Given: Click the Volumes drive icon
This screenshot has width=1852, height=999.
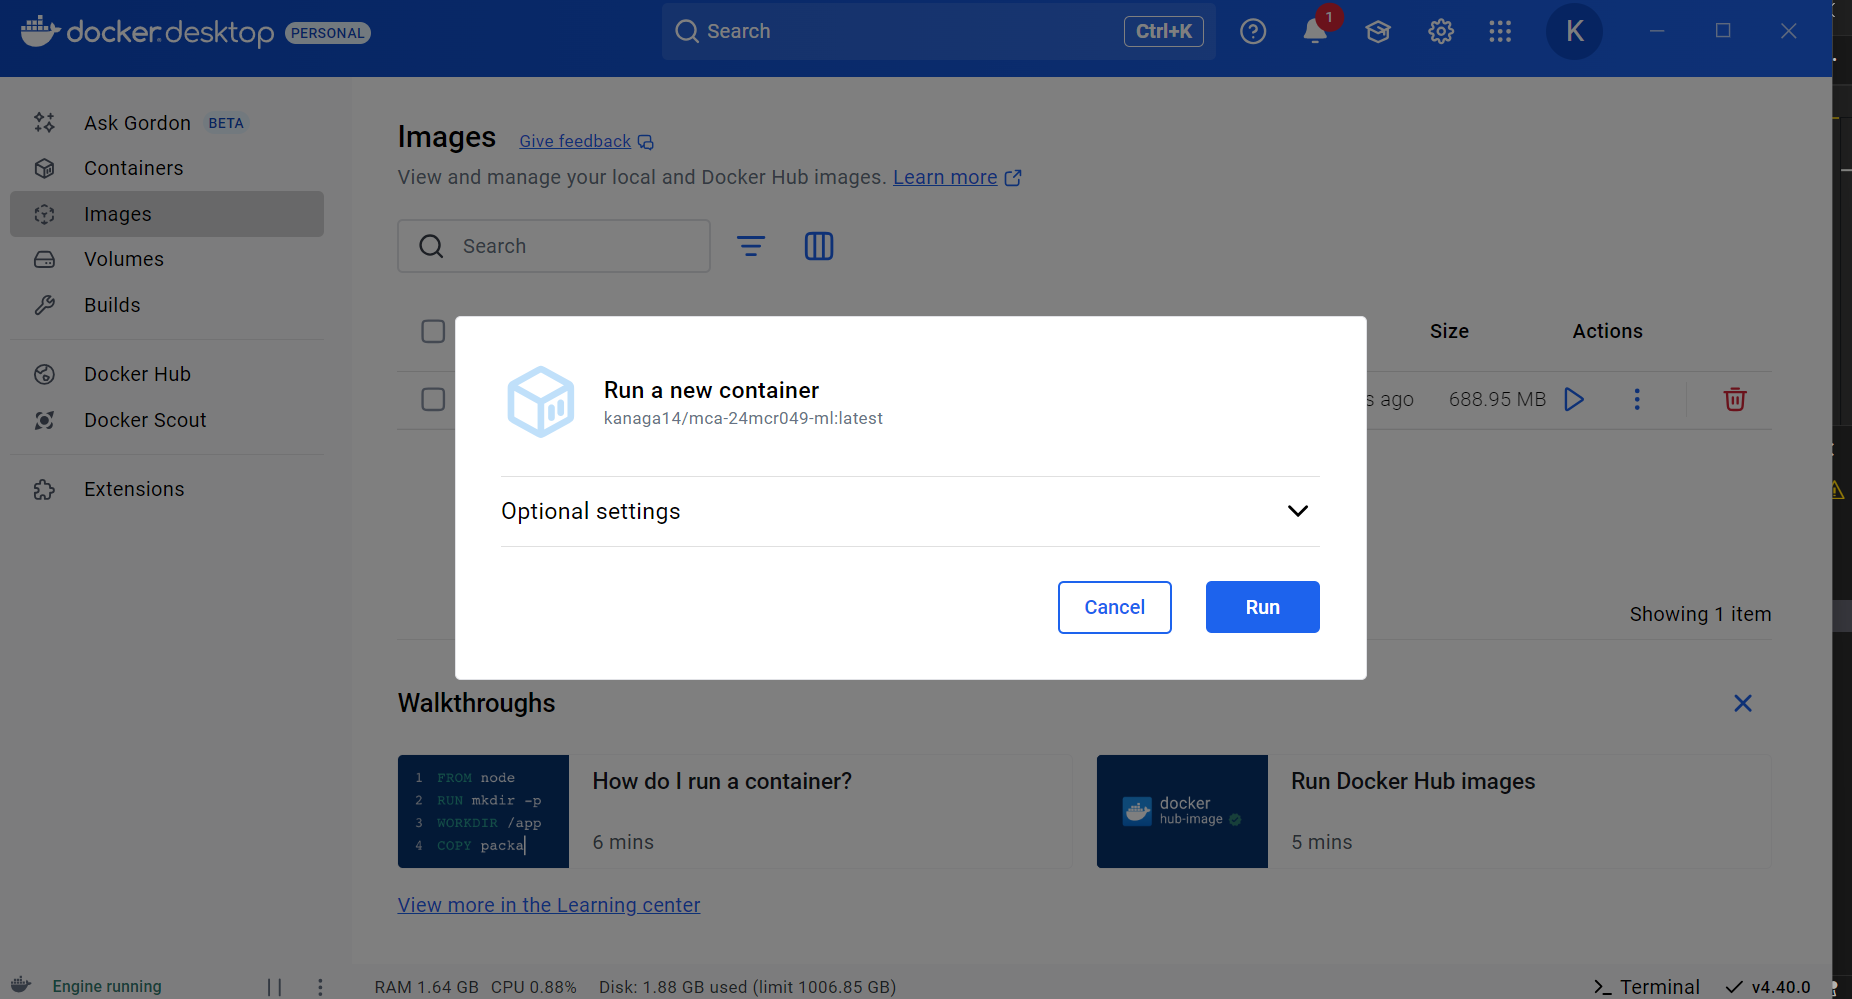Looking at the screenshot, I should coord(44,259).
